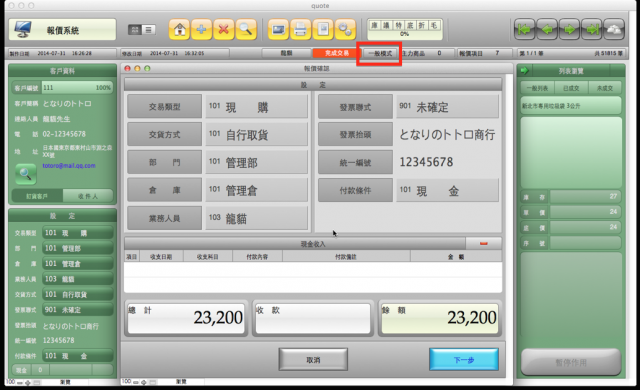Close 報價確認 dialog with red button

pyautogui.click(x=127, y=69)
